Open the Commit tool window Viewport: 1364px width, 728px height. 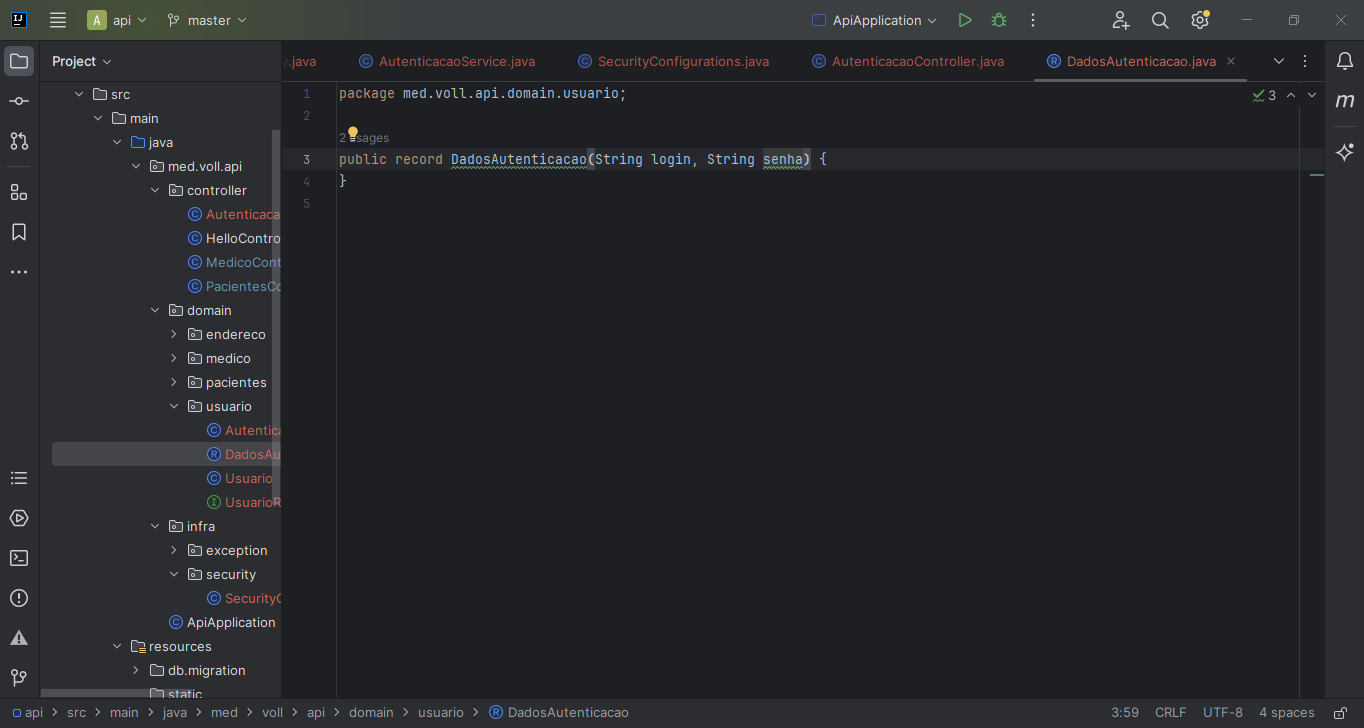(19, 101)
